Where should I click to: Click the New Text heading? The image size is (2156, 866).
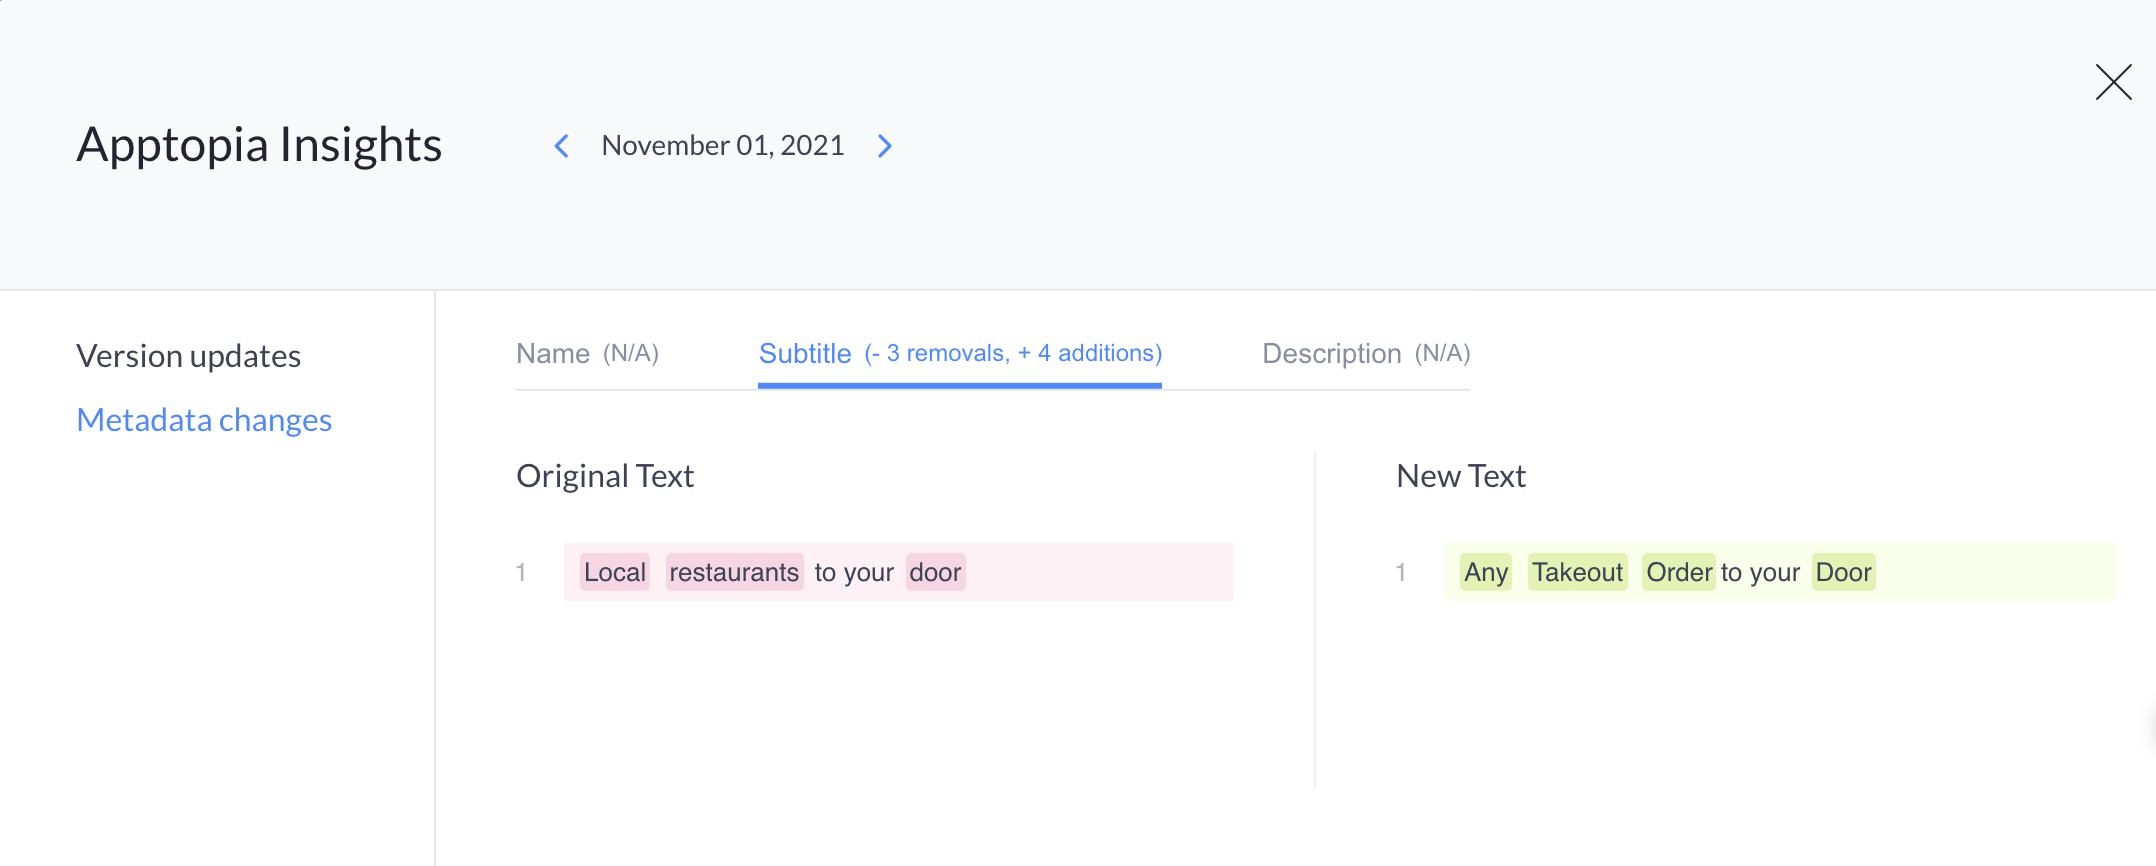(1461, 476)
